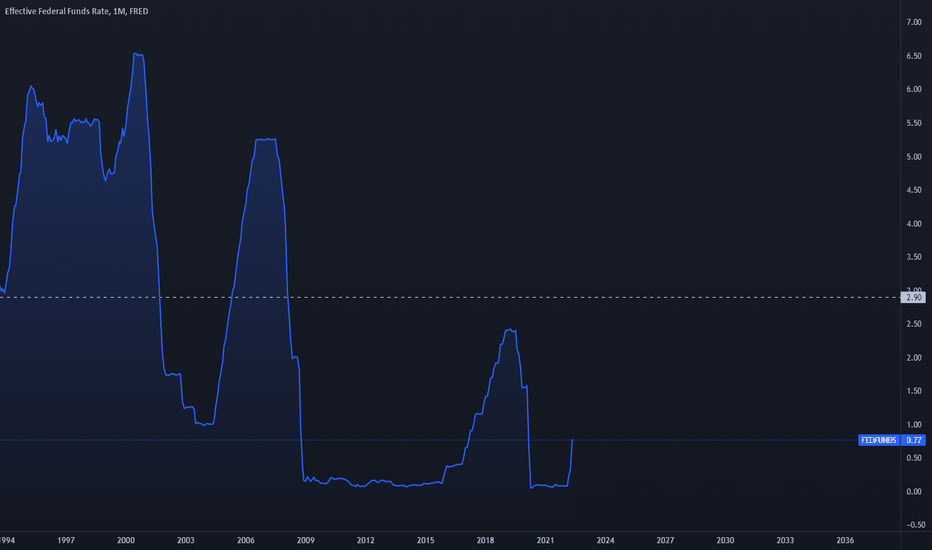
Task: Select the 2024 time axis label
Action: click(605, 540)
